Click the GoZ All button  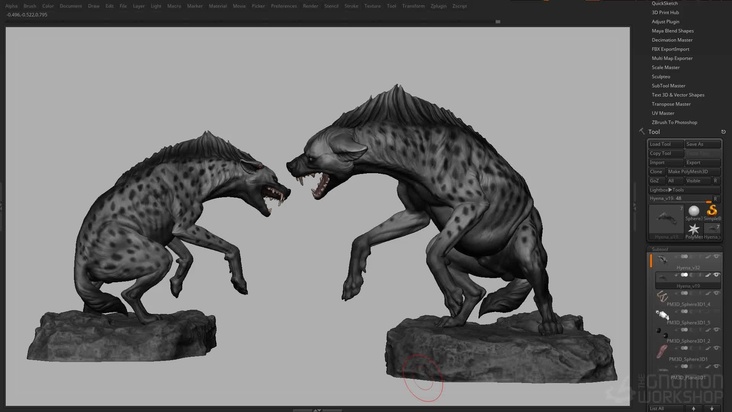tap(675, 181)
